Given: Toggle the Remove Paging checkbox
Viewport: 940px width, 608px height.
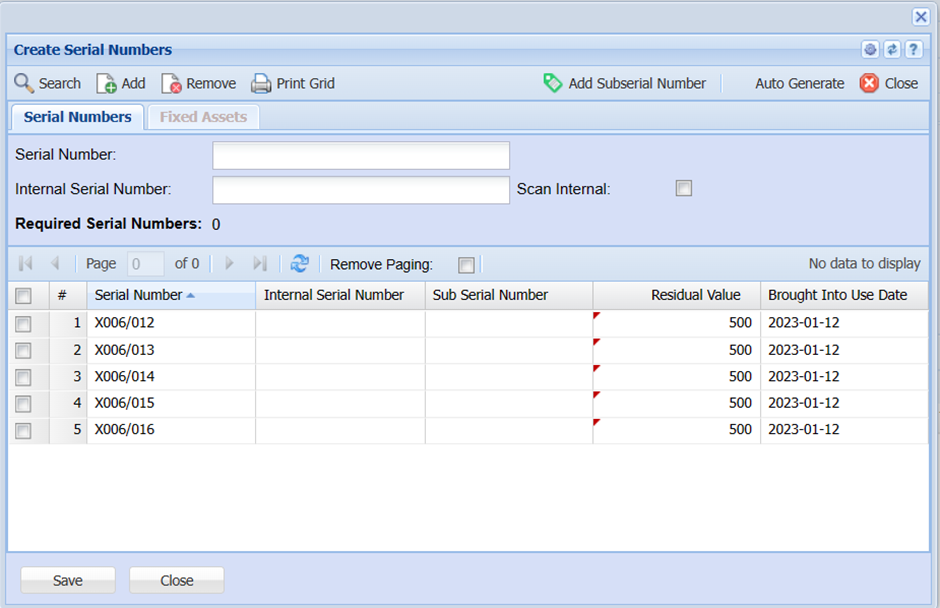Looking at the screenshot, I should click(466, 265).
